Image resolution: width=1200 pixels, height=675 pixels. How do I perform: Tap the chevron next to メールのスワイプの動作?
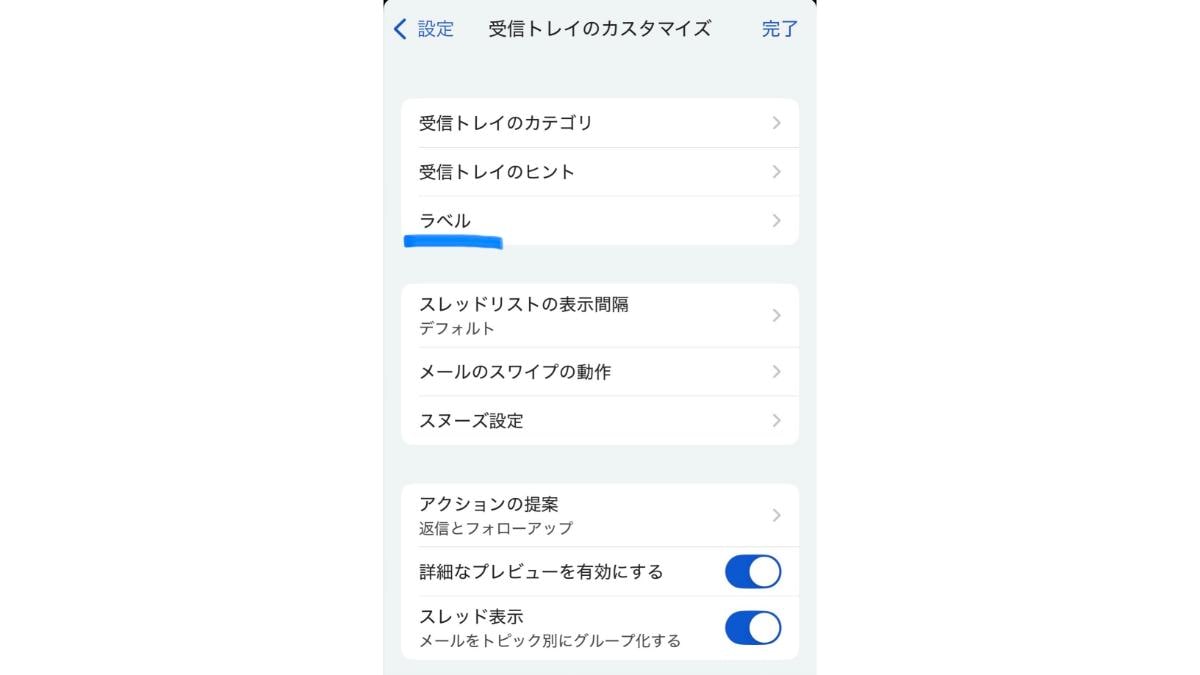click(777, 371)
